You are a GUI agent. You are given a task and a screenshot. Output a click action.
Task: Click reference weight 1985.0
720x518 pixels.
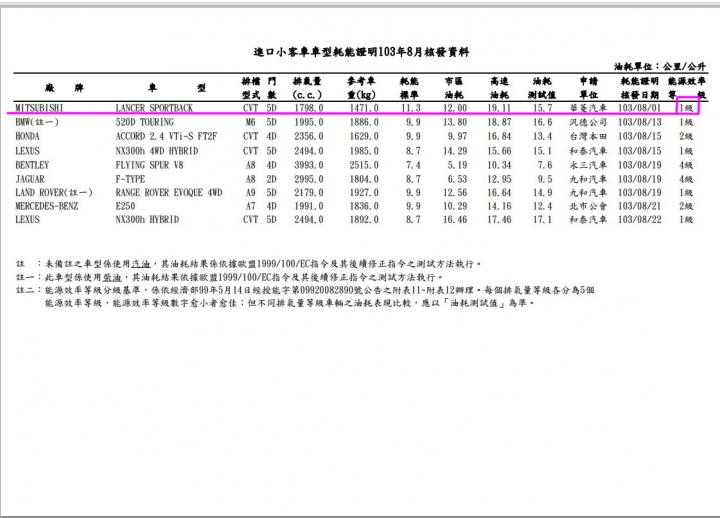[x=364, y=151]
